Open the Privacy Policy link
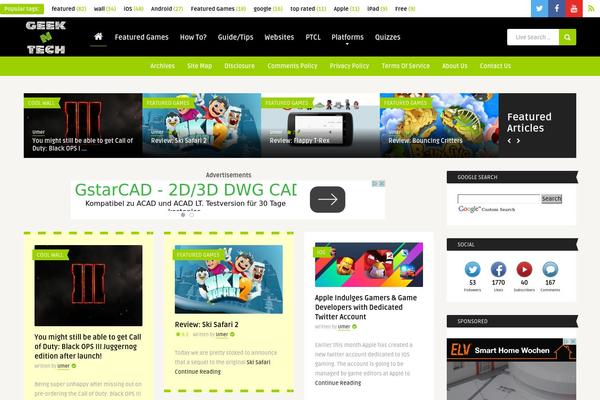The height and width of the screenshot is (400, 600). [349, 66]
